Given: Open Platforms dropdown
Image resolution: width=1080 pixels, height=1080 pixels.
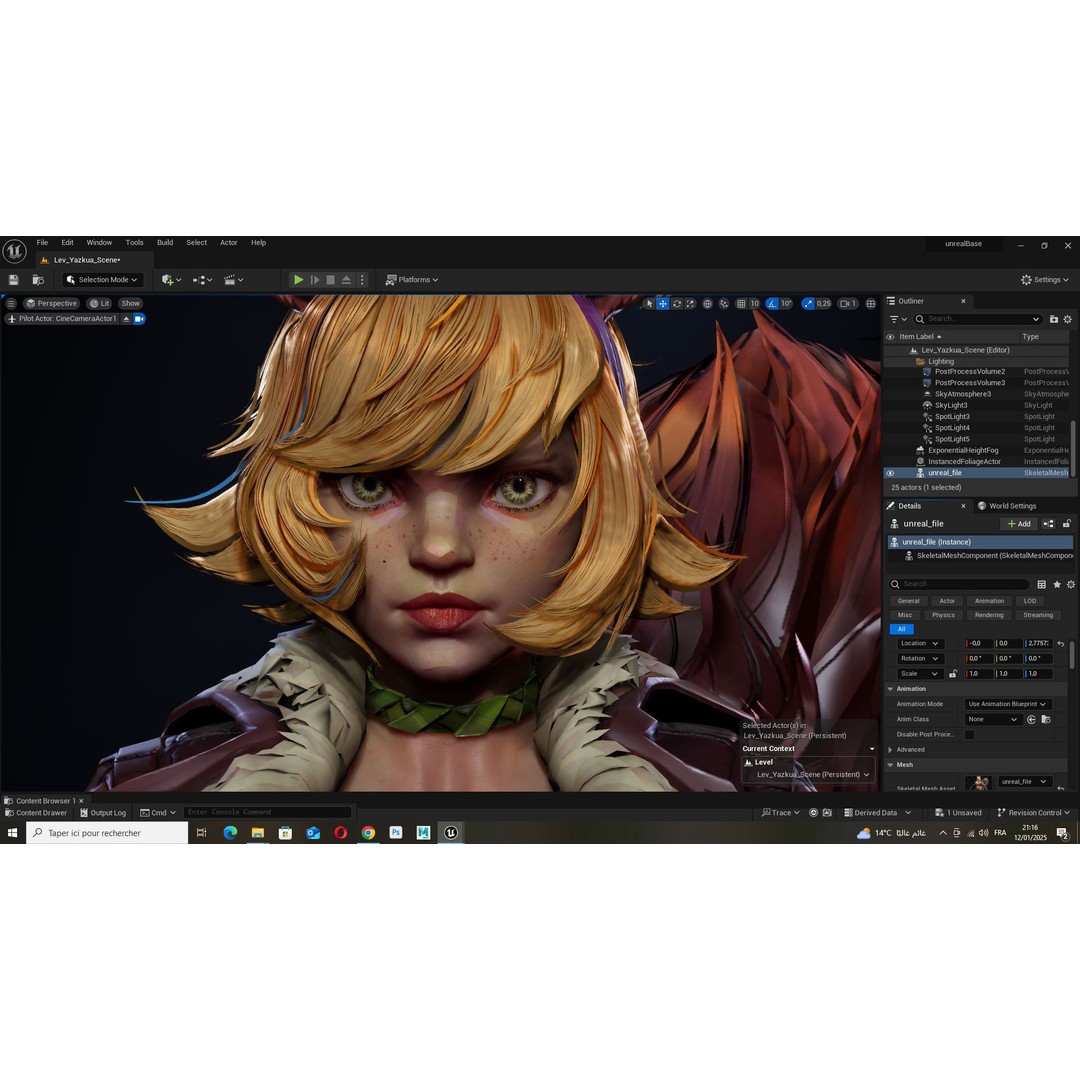Looking at the screenshot, I should 412,280.
